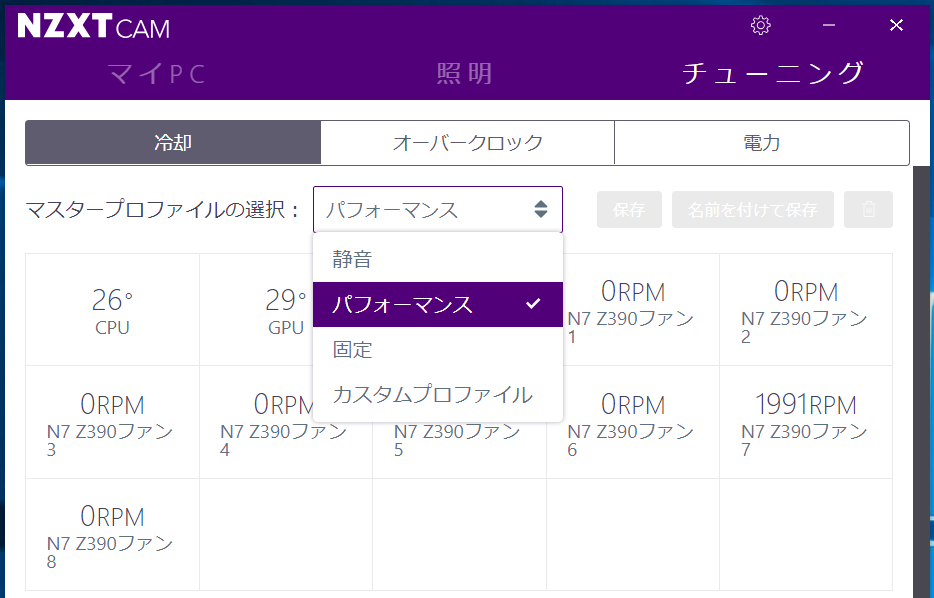Click the 保存 button
This screenshot has width=934, height=598.
[x=629, y=209]
